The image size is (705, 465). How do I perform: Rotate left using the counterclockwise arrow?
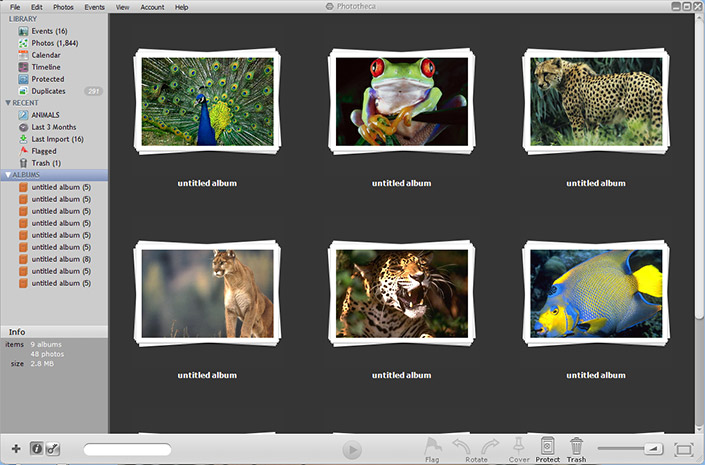462,447
